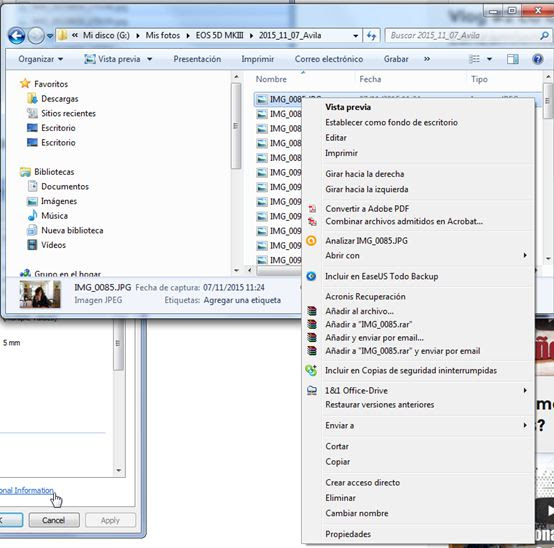554x548 pixels.
Task: Click the blue Back navigation arrow
Action: (x=16, y=36)
